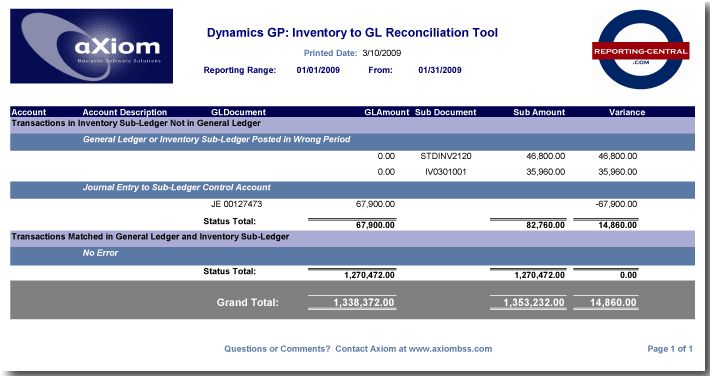Click the Variance column header
712x378 pixels.
point(627,112)
